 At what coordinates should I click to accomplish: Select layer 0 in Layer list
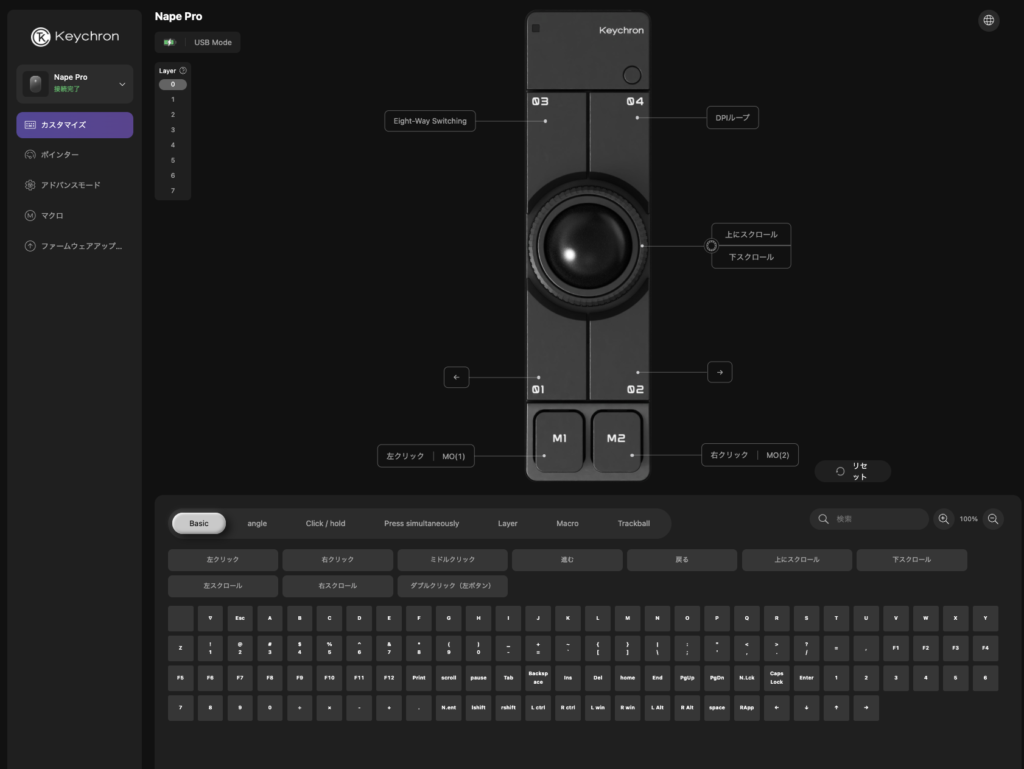(x=172, y=85)
